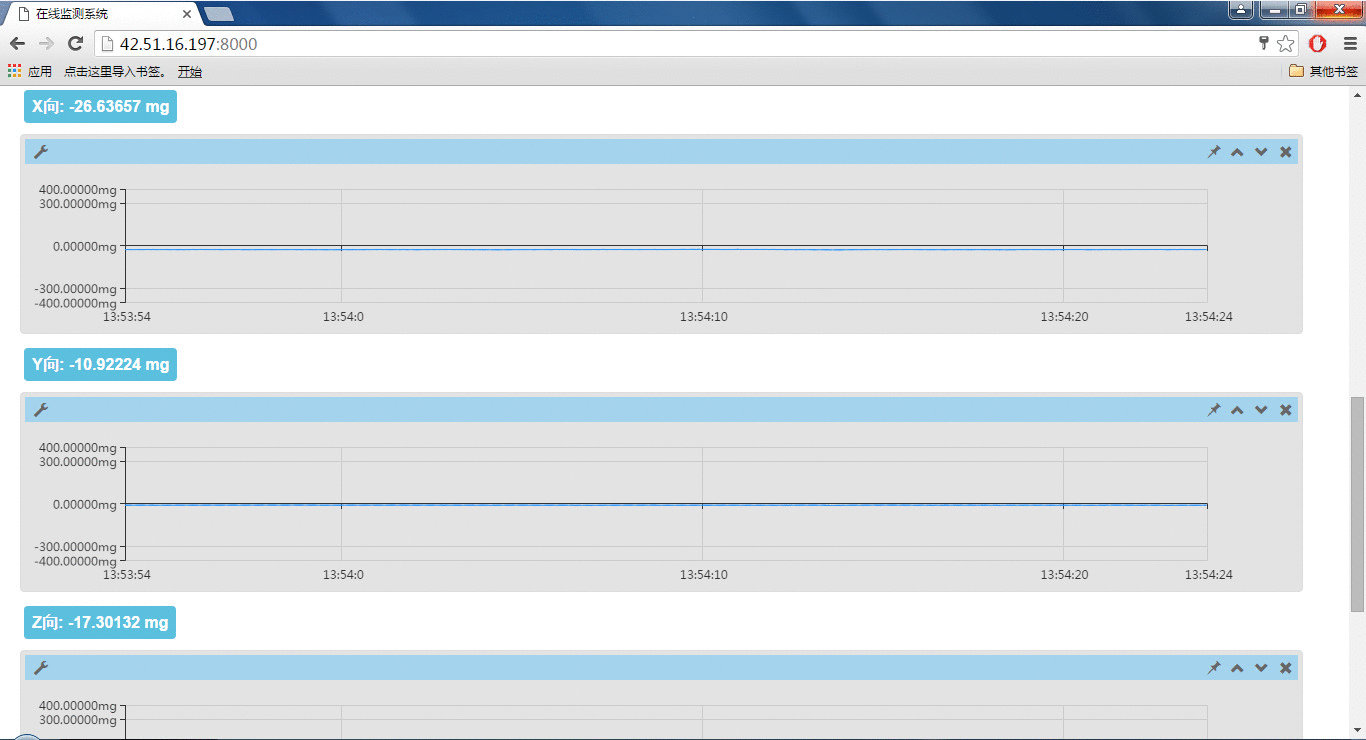Open wrench settings on Z-direction chart panel
The width and height of the screenshot is (1366, 740).
tap(41, 668)
